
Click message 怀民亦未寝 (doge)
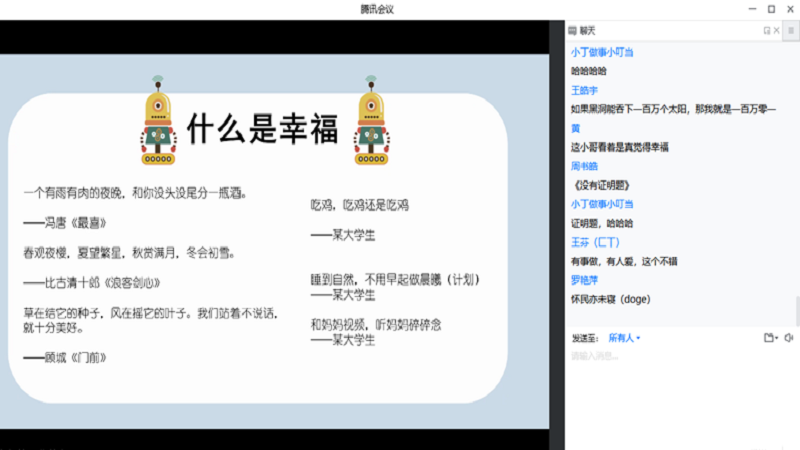611,299
